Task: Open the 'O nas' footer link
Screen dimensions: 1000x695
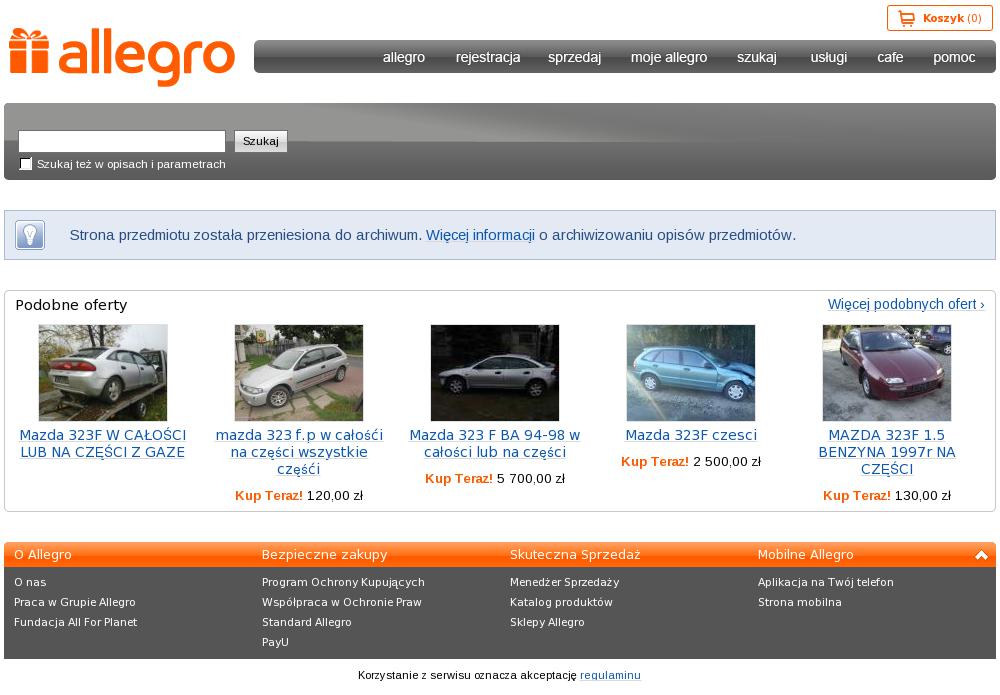Action: [x=30, y=582]
